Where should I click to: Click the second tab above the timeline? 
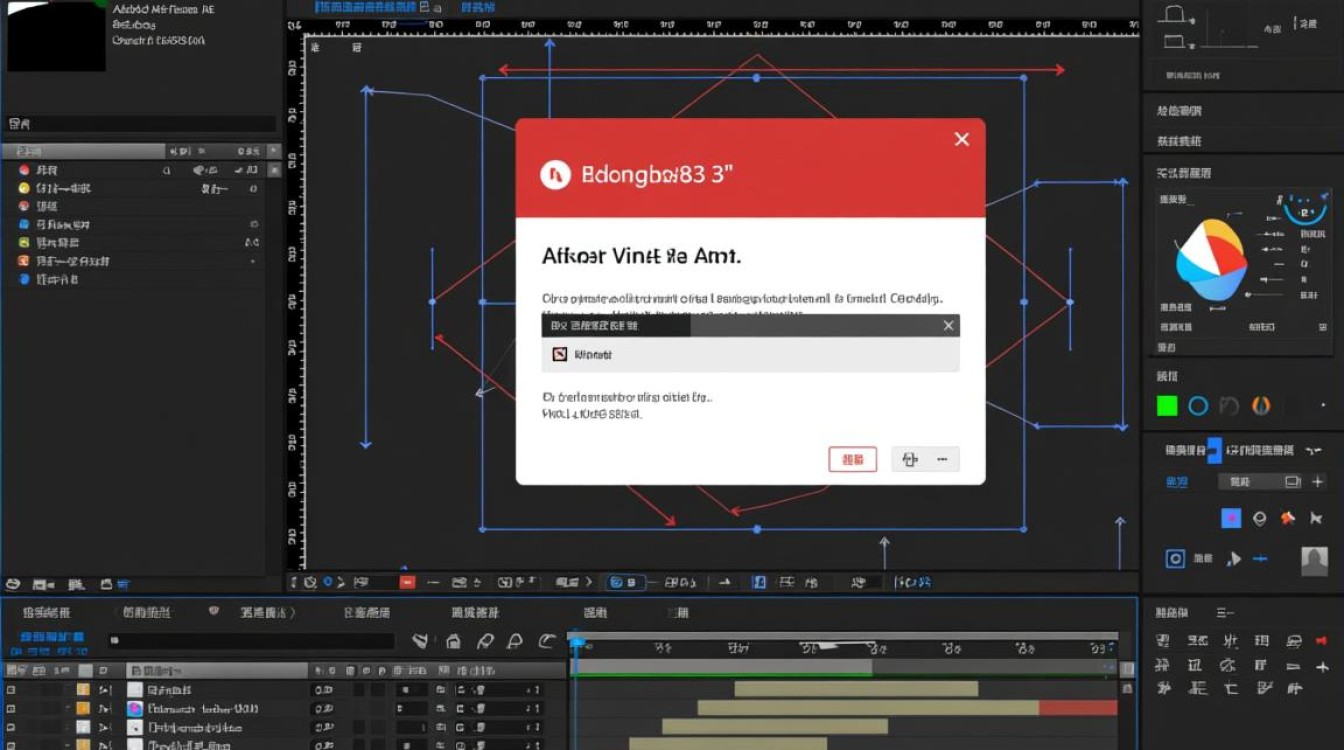tap(146, 612)
